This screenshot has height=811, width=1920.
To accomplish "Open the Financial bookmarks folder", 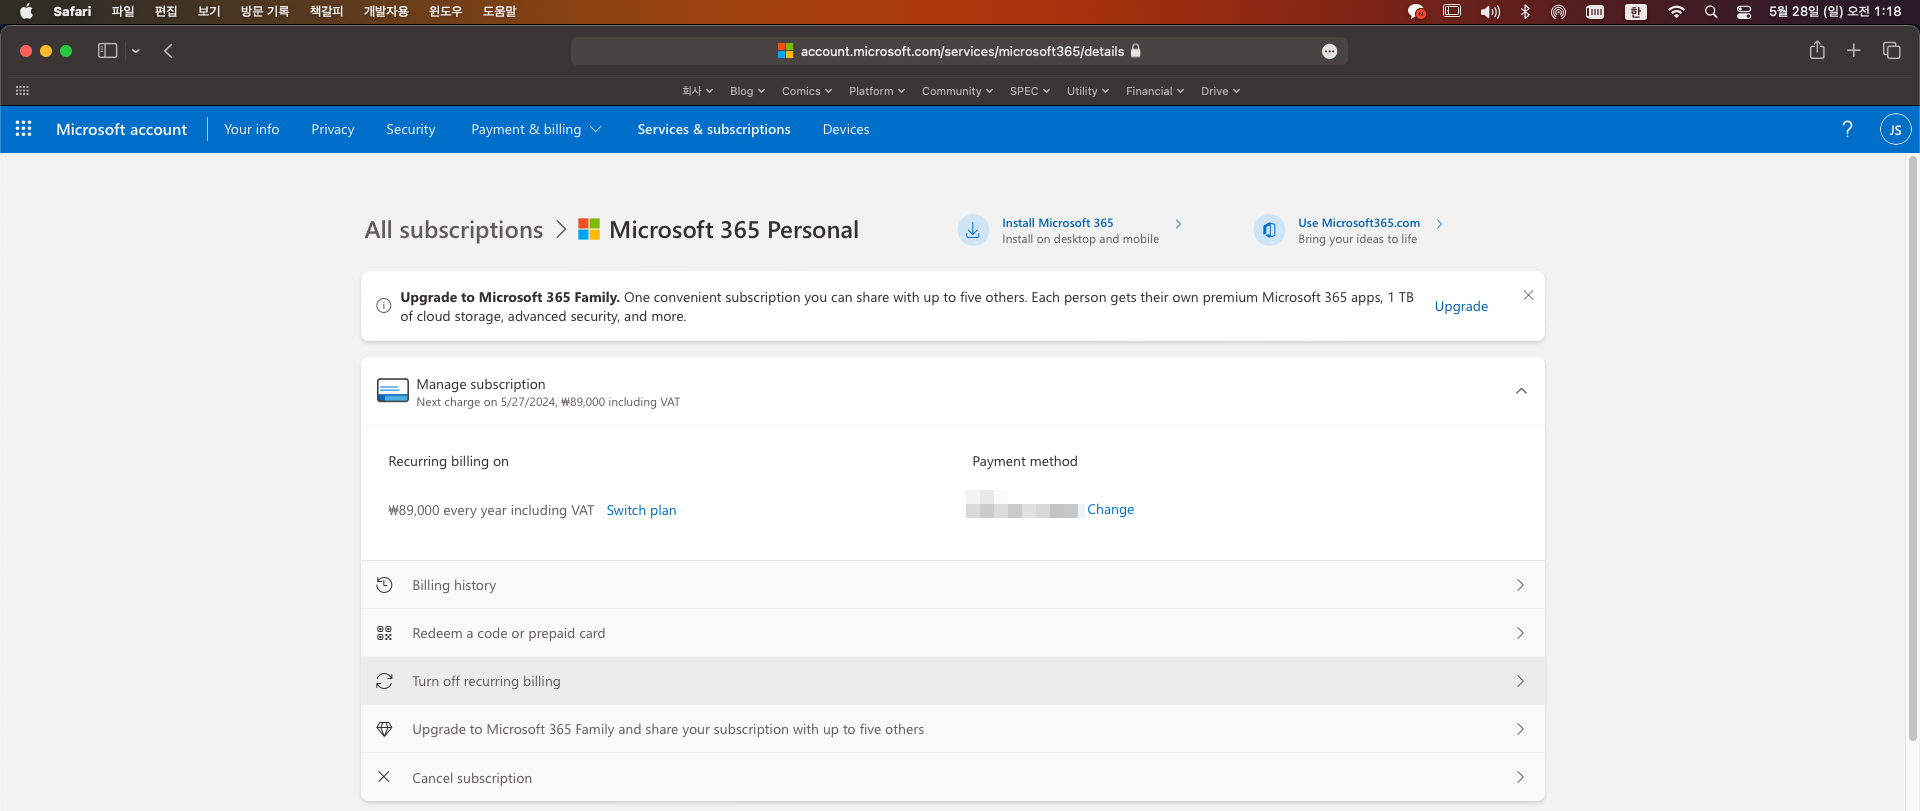I will [x=1155, y=91].
